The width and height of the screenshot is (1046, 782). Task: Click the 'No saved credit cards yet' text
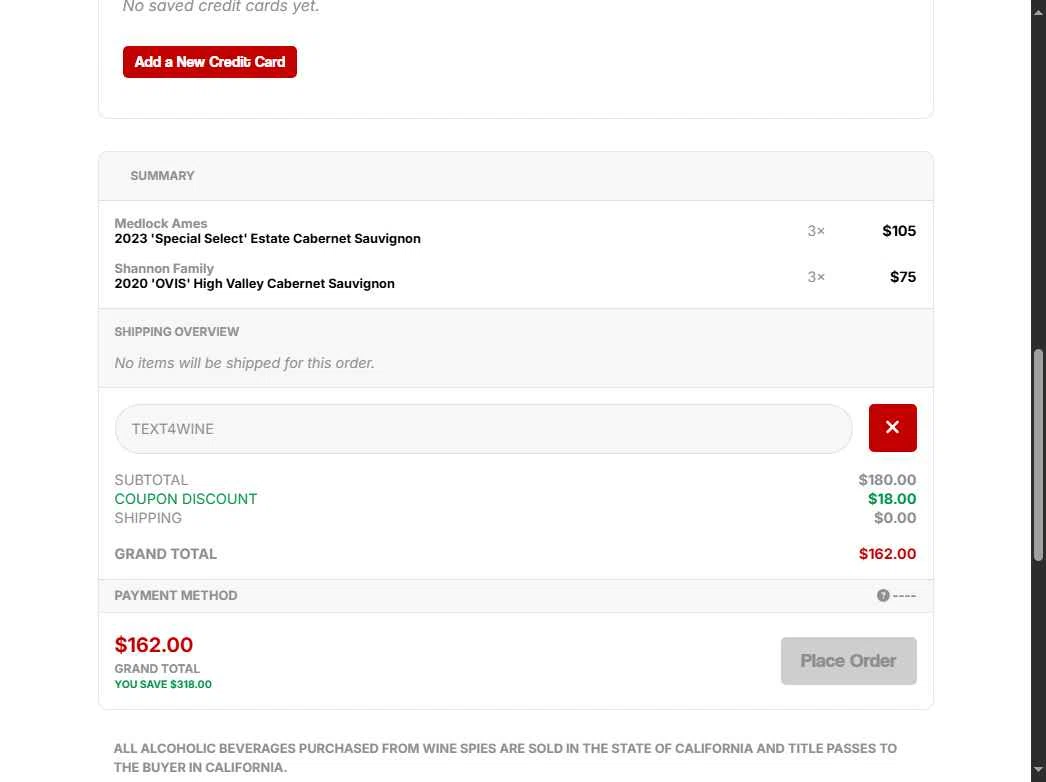(221, 7)
